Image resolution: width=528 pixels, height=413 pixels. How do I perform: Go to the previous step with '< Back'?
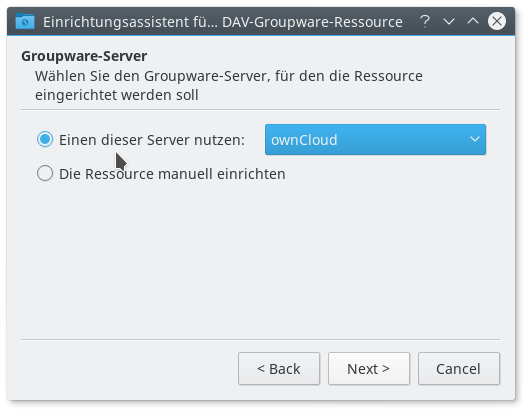[x=279, y=369]
